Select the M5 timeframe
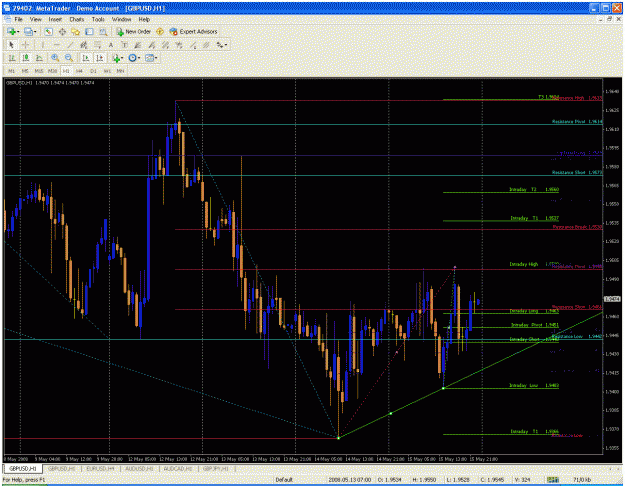The height and width of the screenshot is (486, 625). coord(25,71)
